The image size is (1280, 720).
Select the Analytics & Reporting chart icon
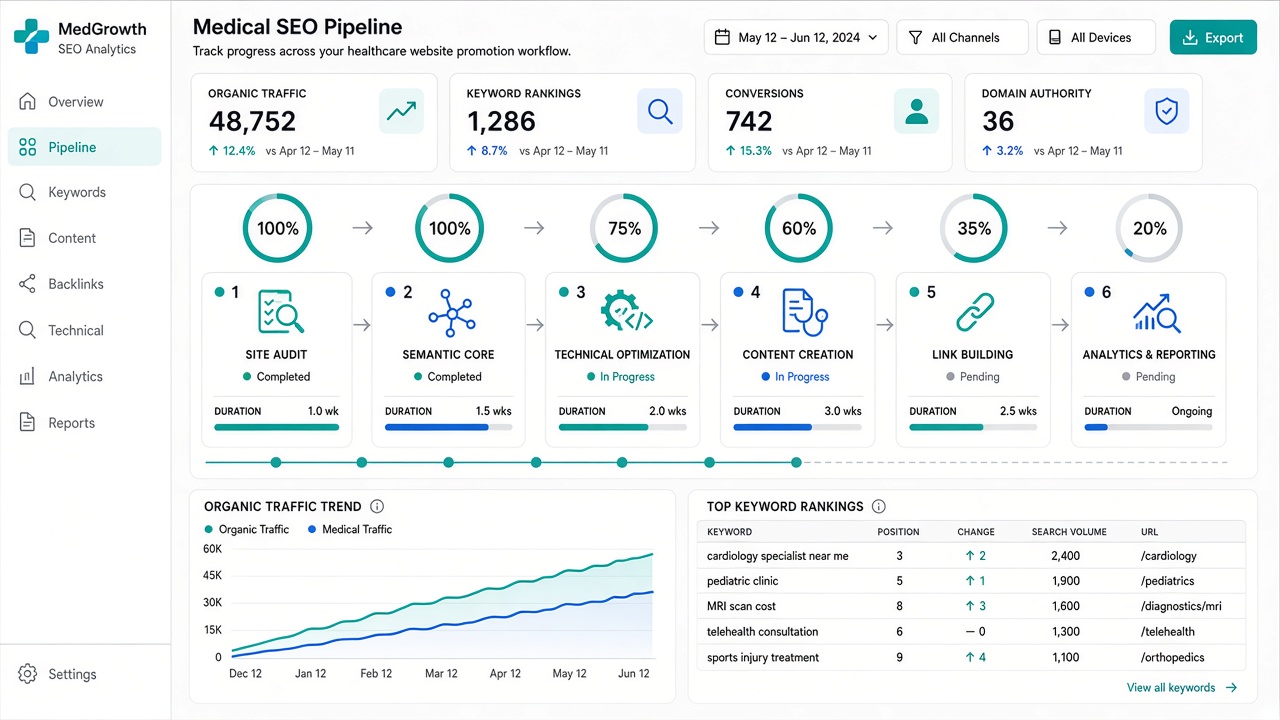point(1157,312)
